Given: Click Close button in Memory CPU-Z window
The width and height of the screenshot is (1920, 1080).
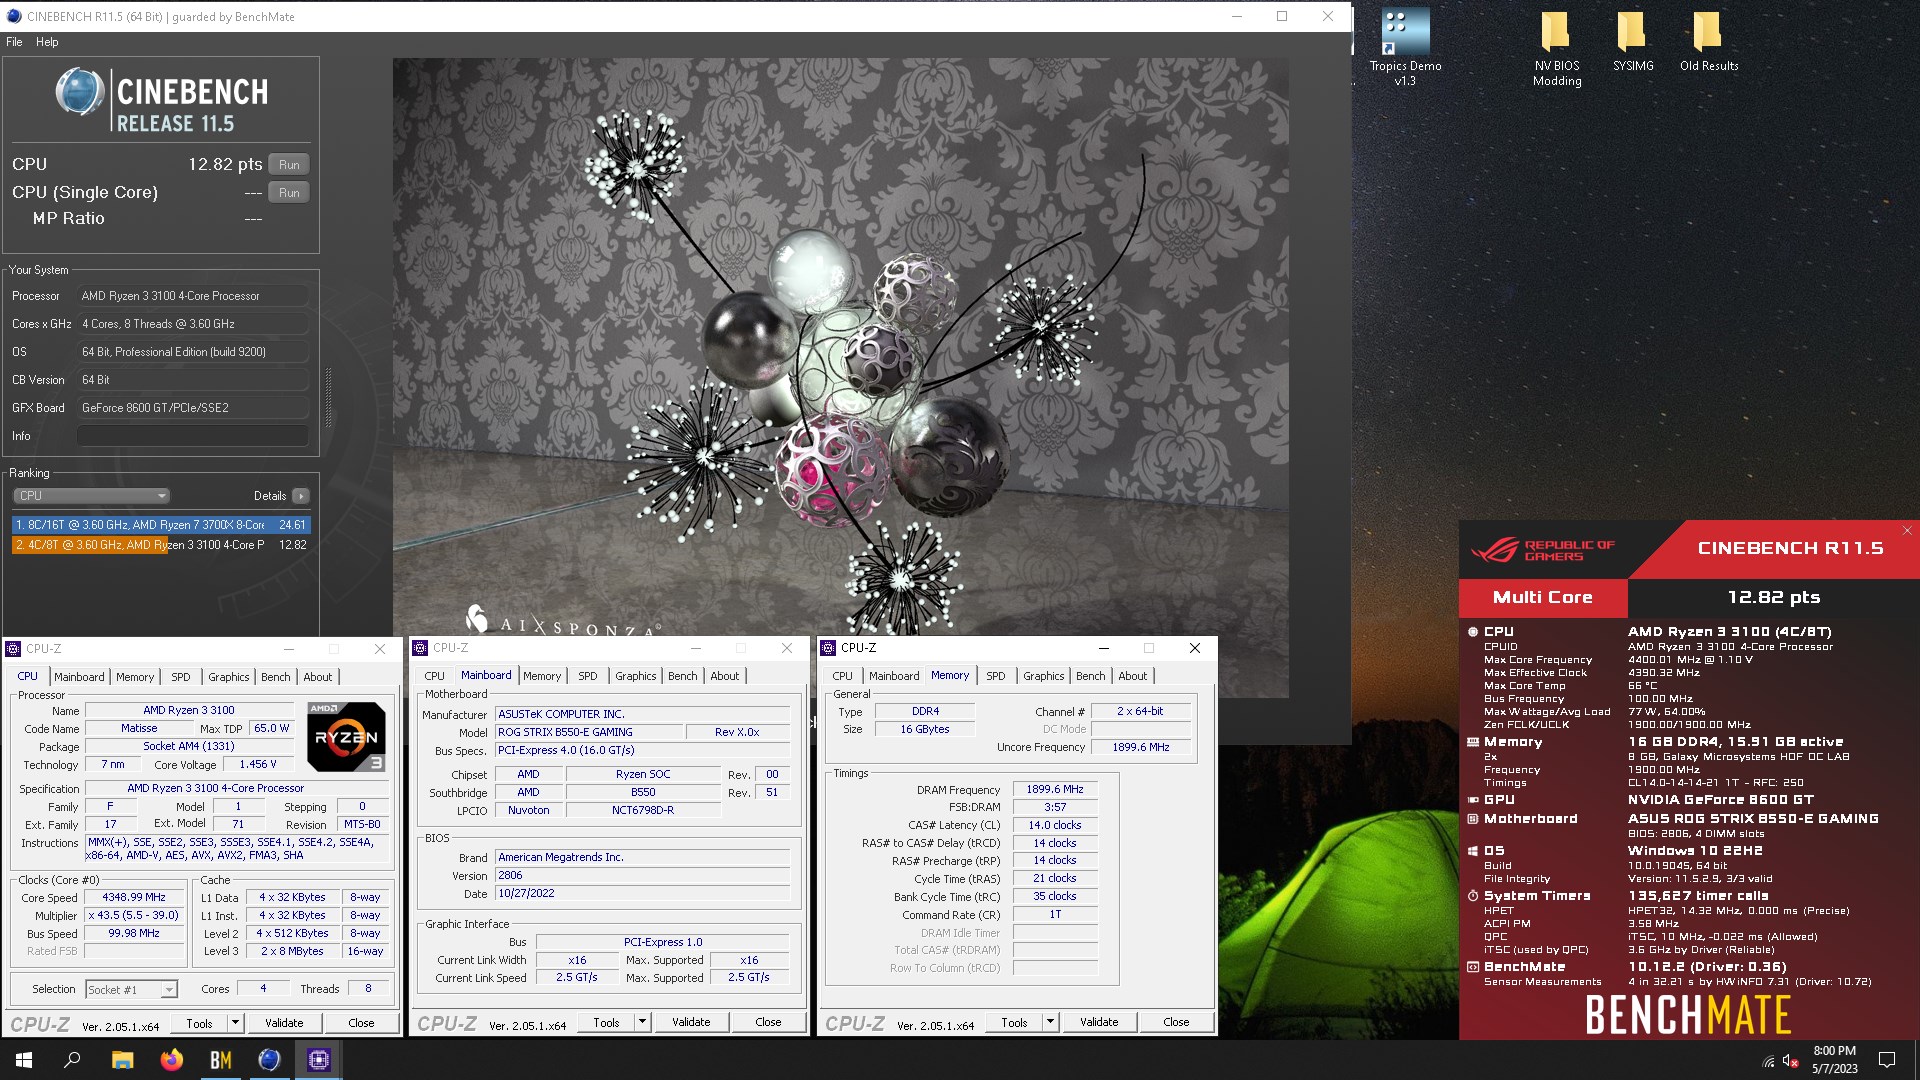Looking at the screenshot, I should coord(1176,1022).
